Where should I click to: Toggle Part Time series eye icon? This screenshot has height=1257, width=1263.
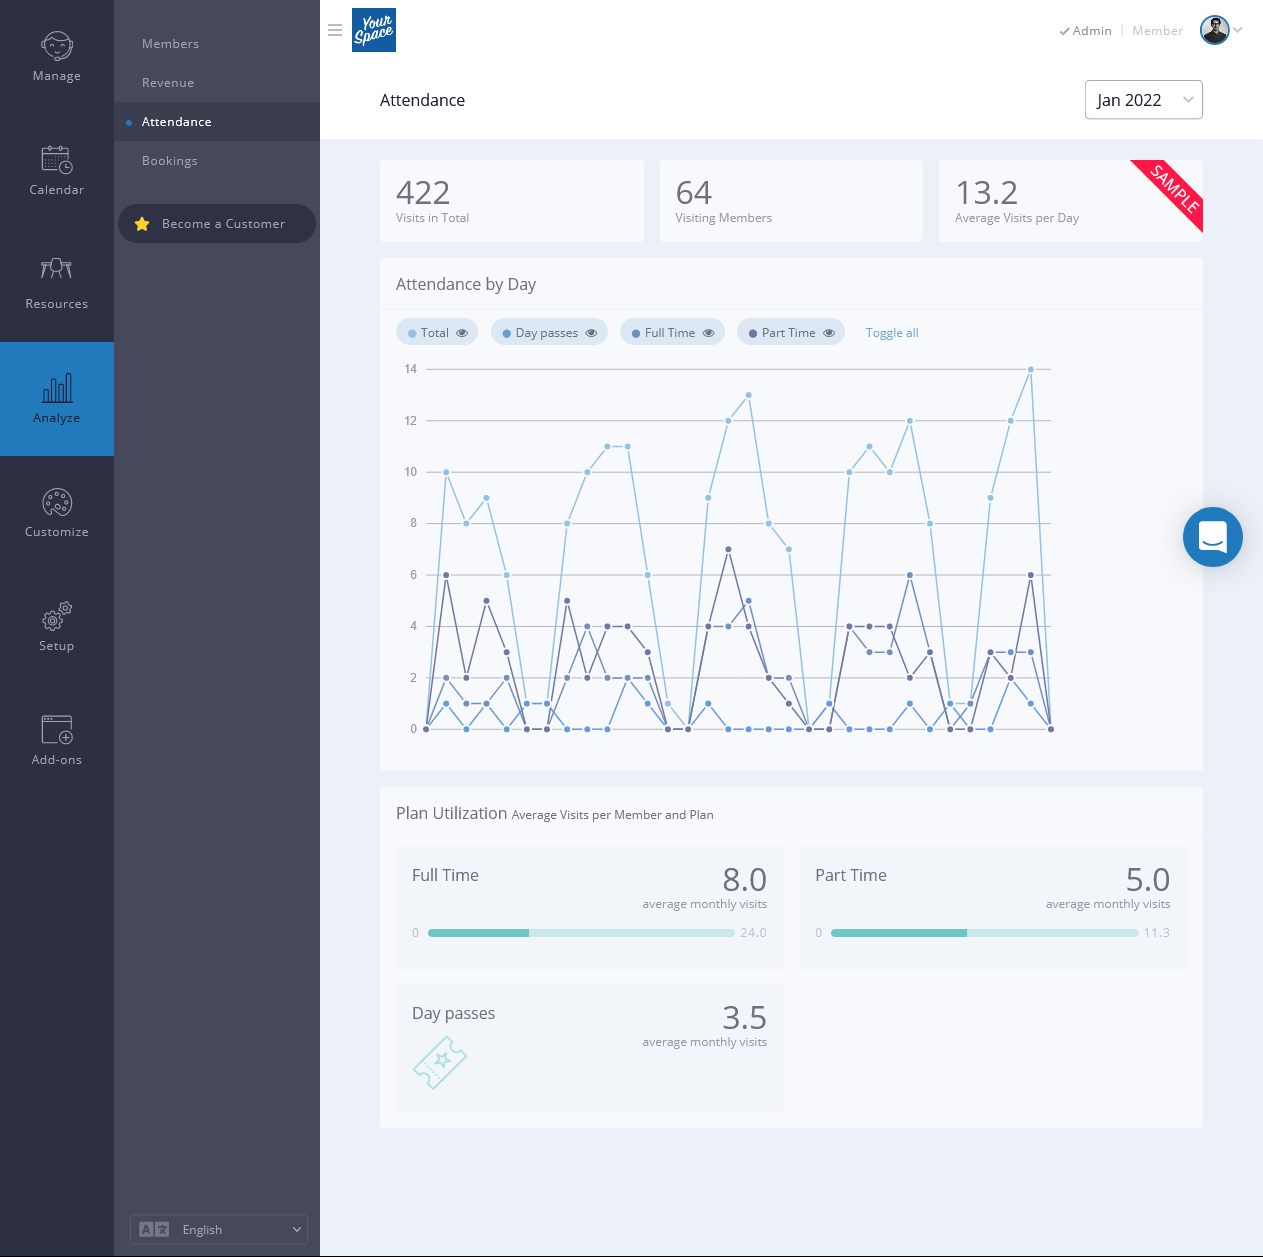coord(829,333)
